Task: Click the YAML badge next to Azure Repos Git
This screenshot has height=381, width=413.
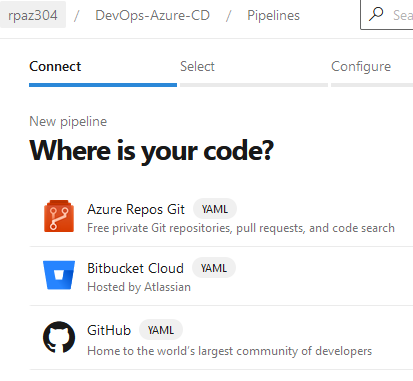Action: pos(215,209)
